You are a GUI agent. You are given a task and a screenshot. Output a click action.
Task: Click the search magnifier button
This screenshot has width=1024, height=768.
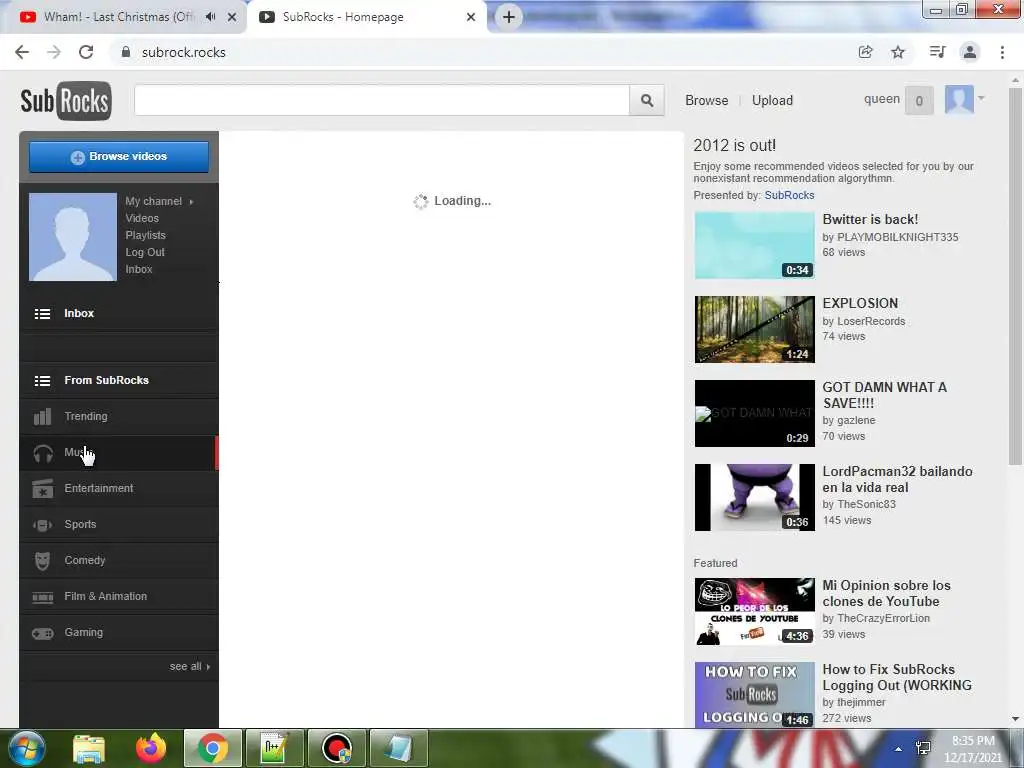click(x=647, y=100)
